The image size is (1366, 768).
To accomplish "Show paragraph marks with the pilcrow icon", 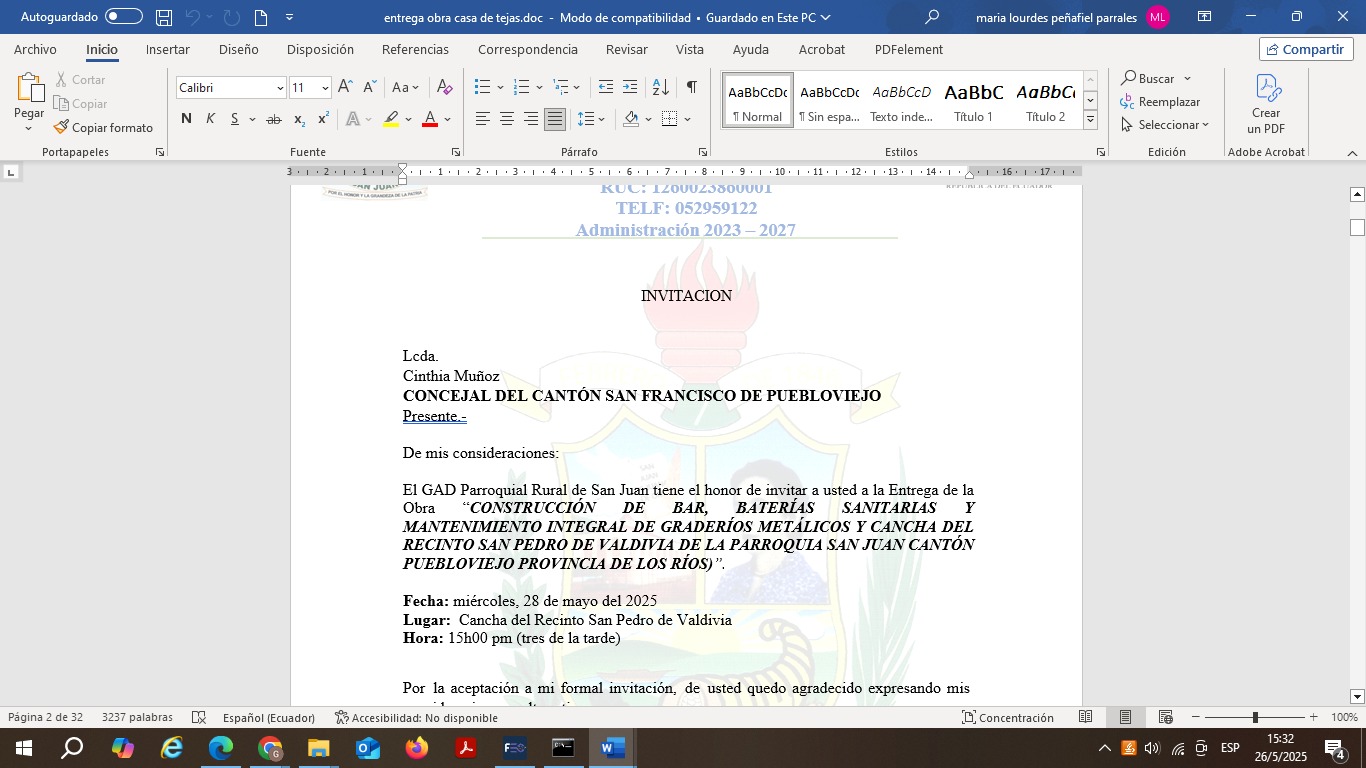I will (691, 88).
